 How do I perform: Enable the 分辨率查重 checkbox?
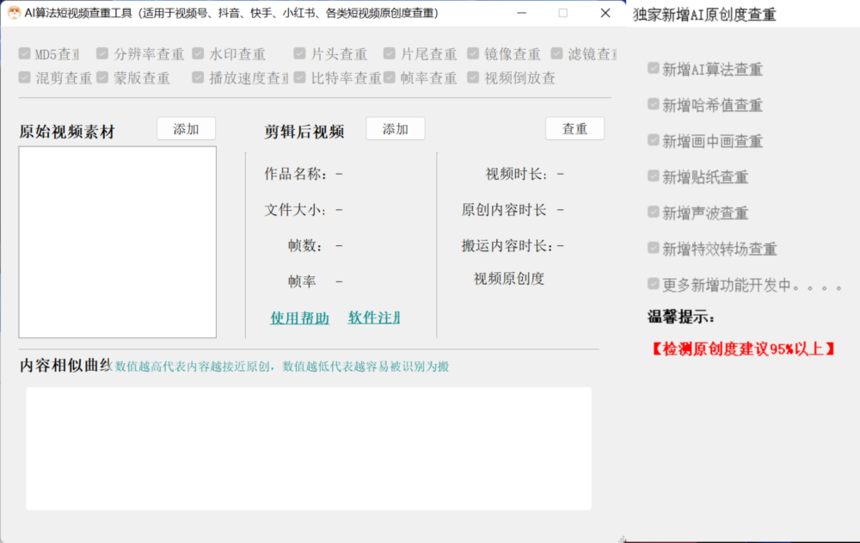(x=103, y=54)
